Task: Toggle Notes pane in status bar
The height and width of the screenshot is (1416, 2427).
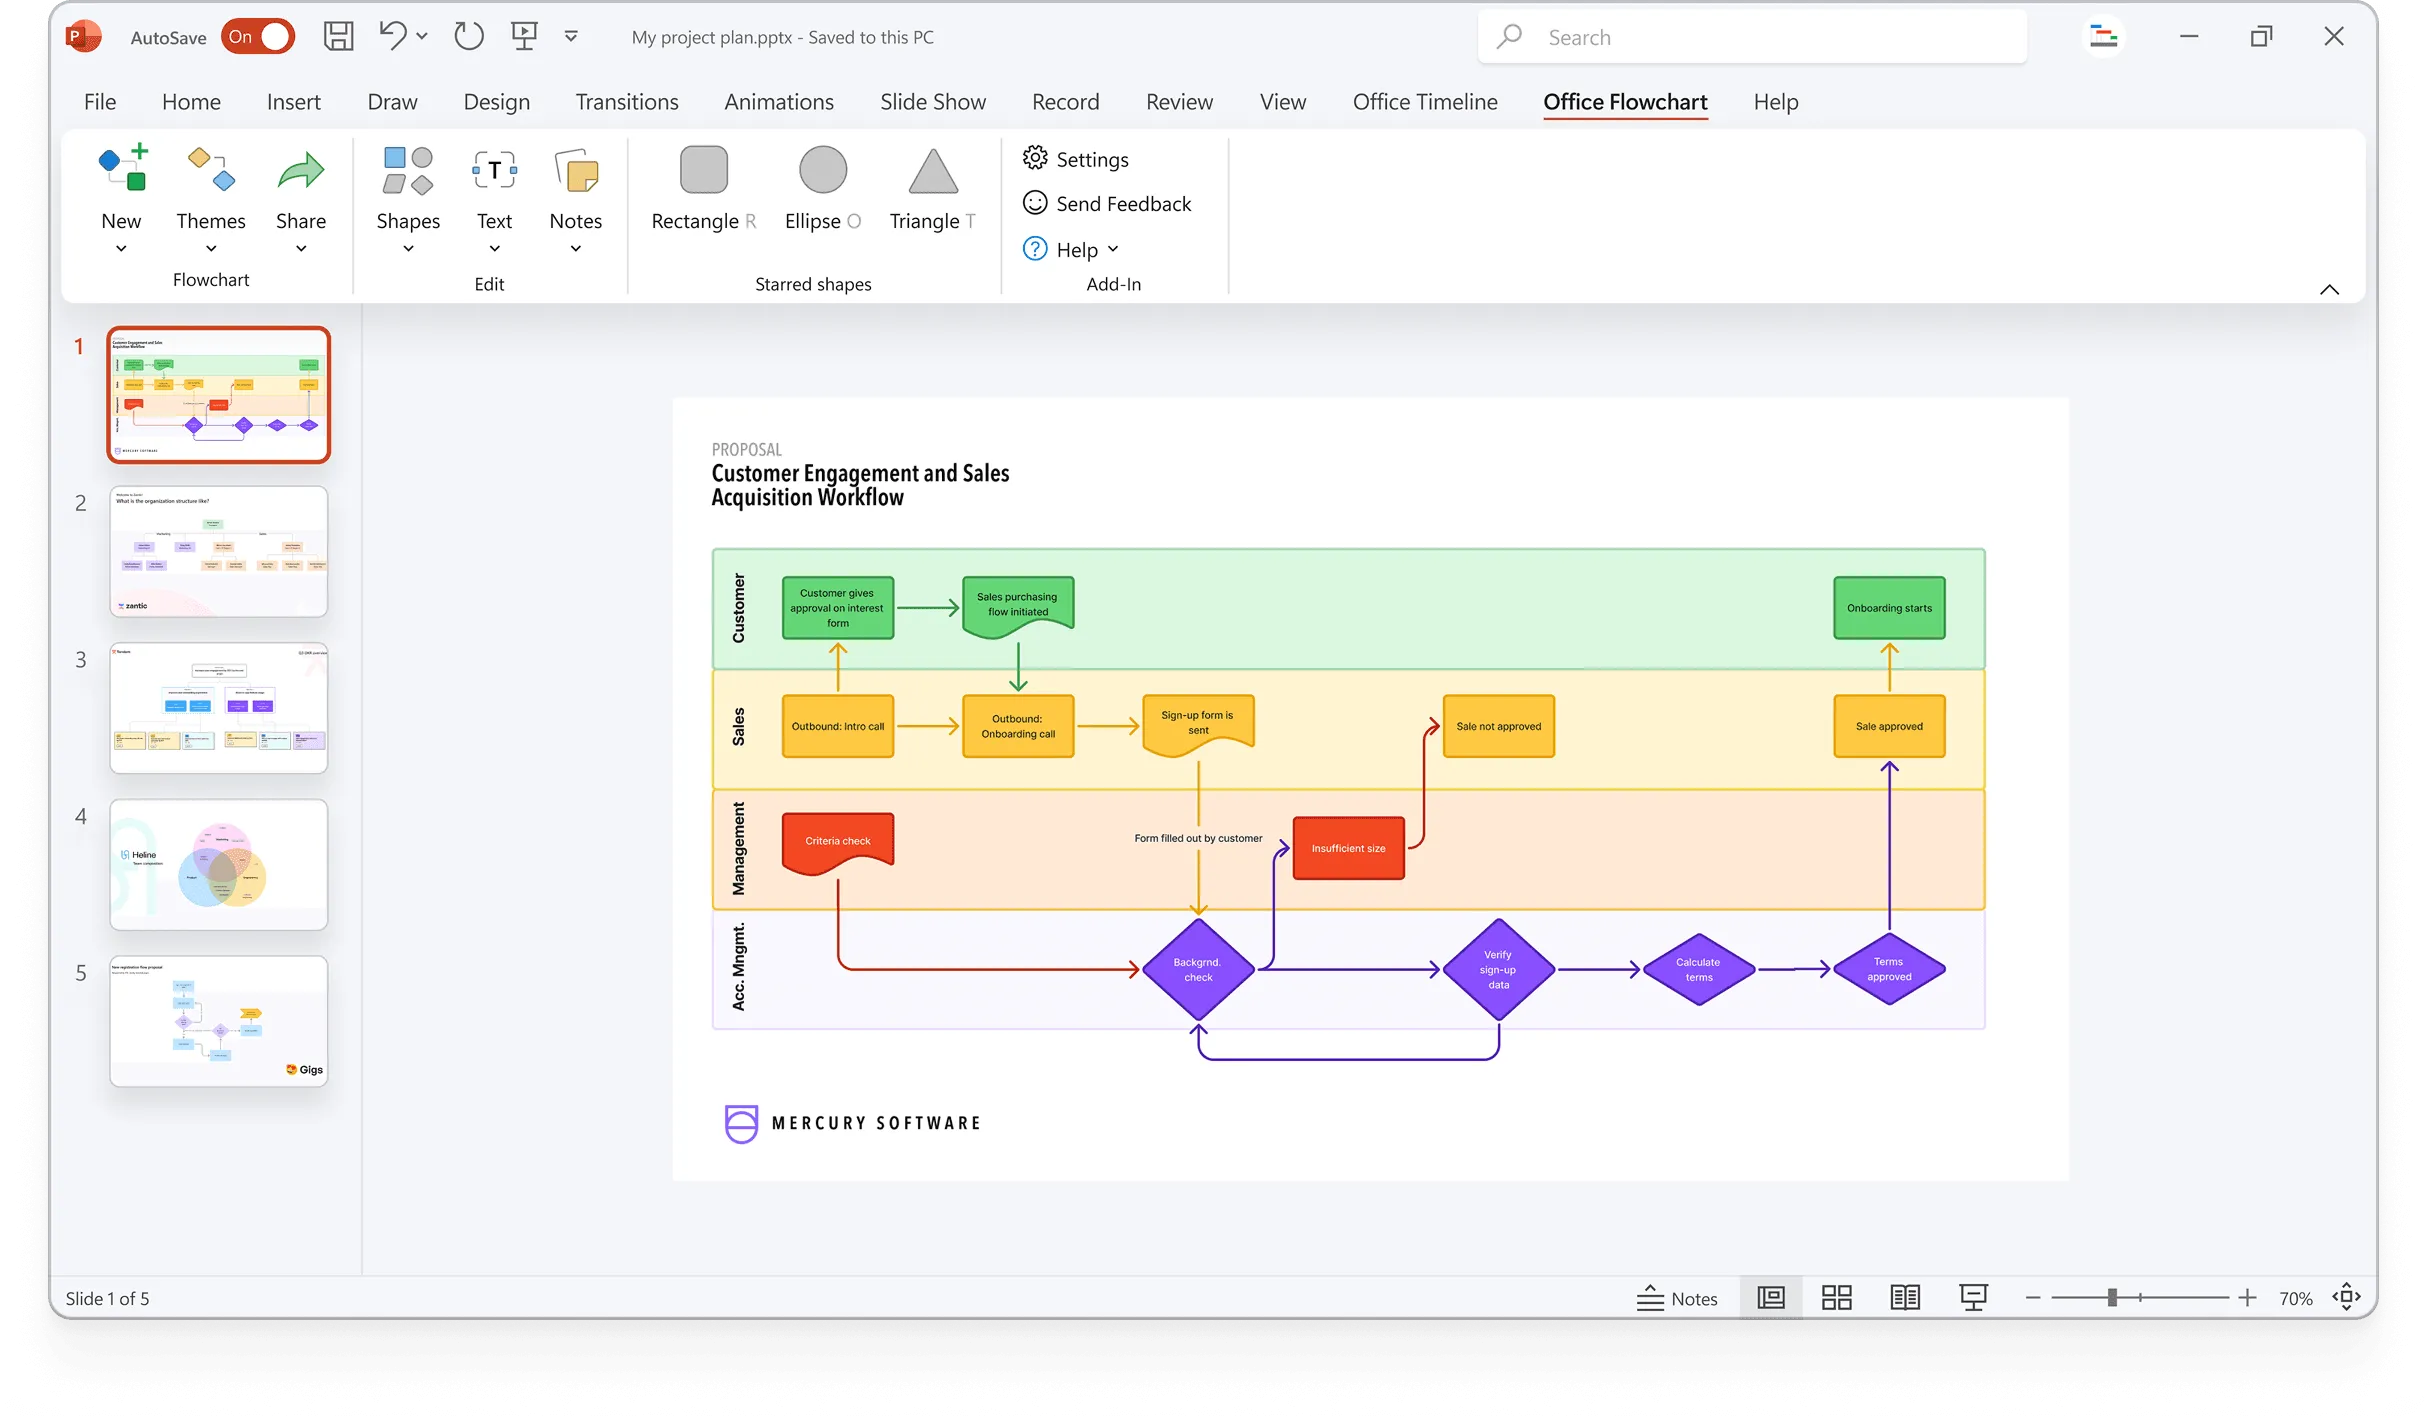Action: click(1677, 1298)
